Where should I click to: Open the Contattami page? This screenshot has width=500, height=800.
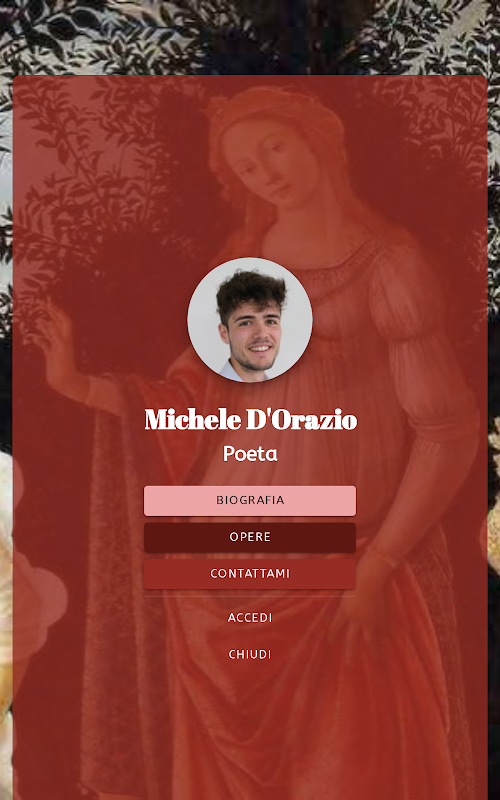click(x=250, y=574)
